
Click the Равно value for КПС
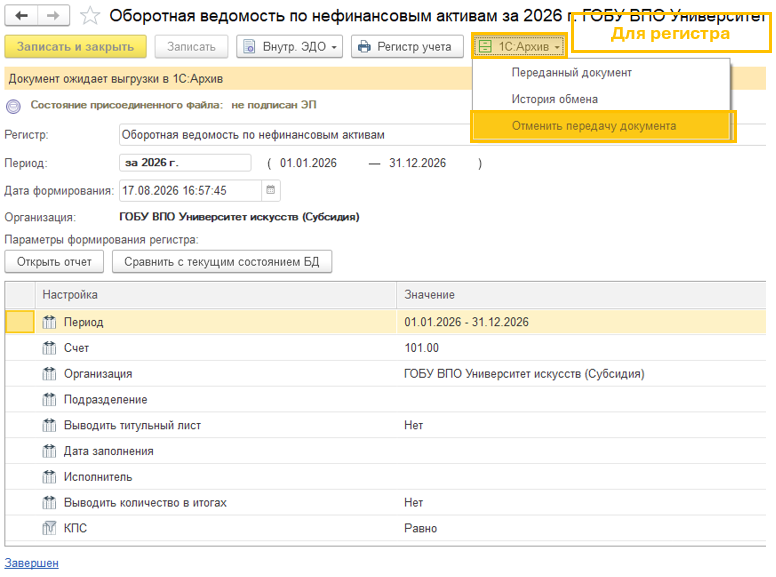420,528
